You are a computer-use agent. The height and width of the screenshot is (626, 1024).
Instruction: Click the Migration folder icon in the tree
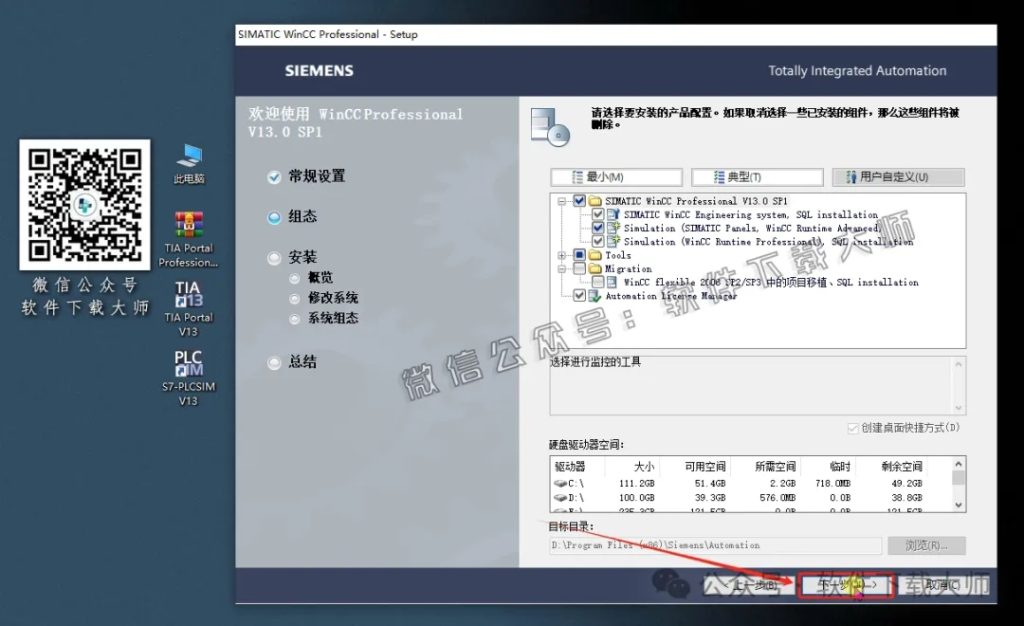pyautogui.click(x=597, y=269)
